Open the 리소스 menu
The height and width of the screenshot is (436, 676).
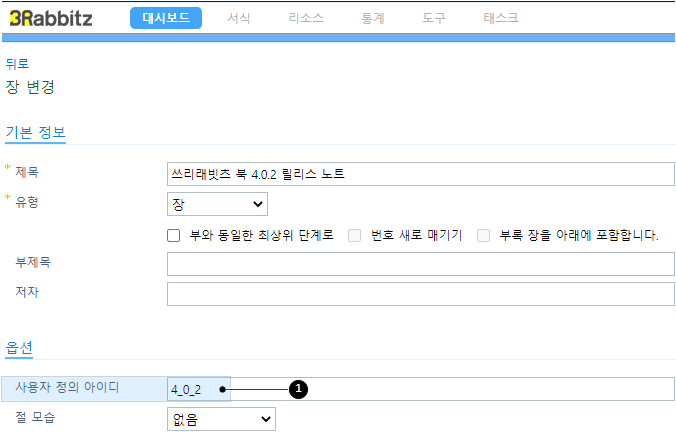coord(306,18)
